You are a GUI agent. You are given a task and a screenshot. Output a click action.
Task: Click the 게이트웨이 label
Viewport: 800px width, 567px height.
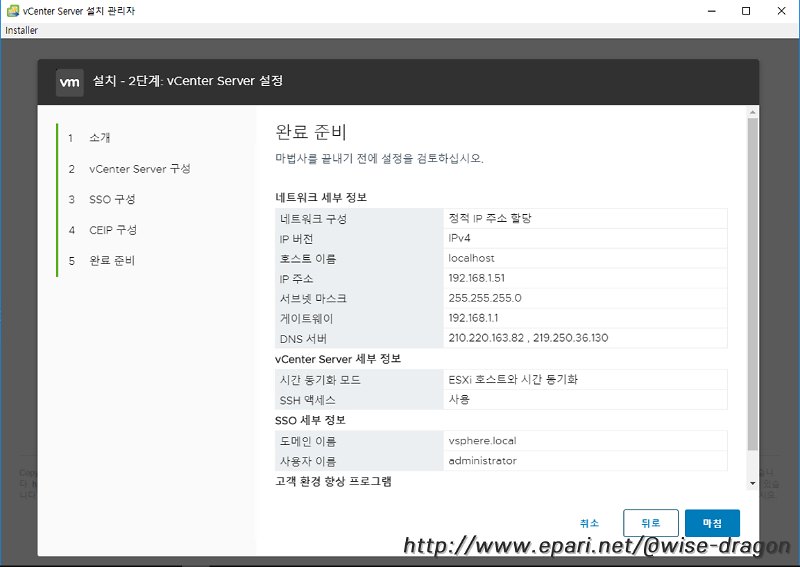pos(306,318)
